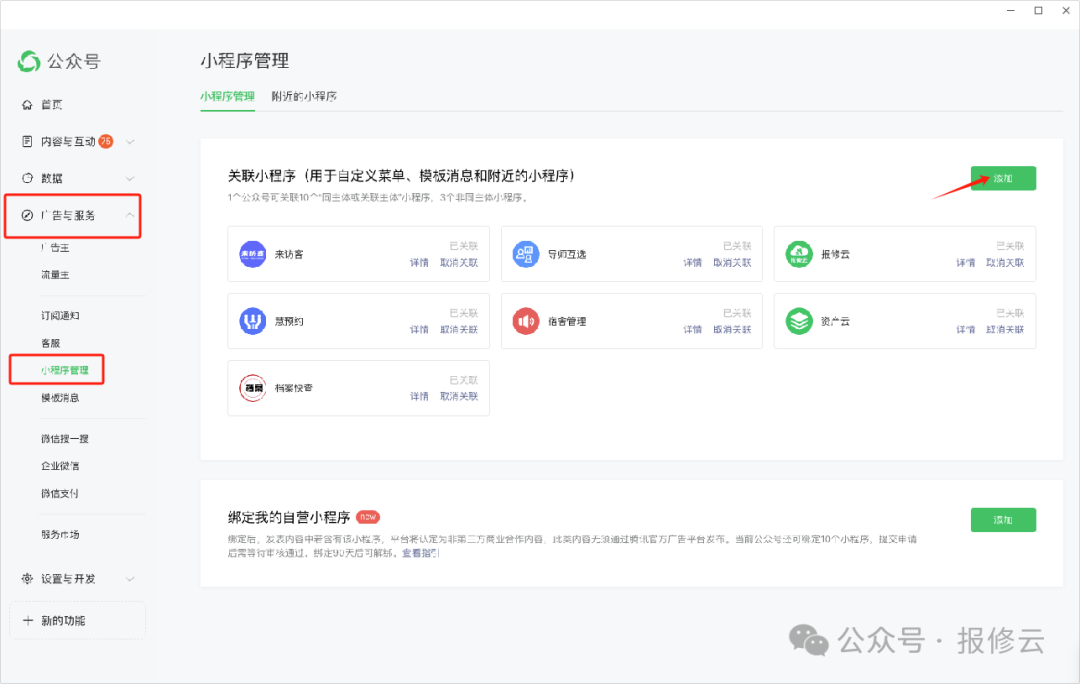Click the 档案快查 mini program icon

[253, 388]
